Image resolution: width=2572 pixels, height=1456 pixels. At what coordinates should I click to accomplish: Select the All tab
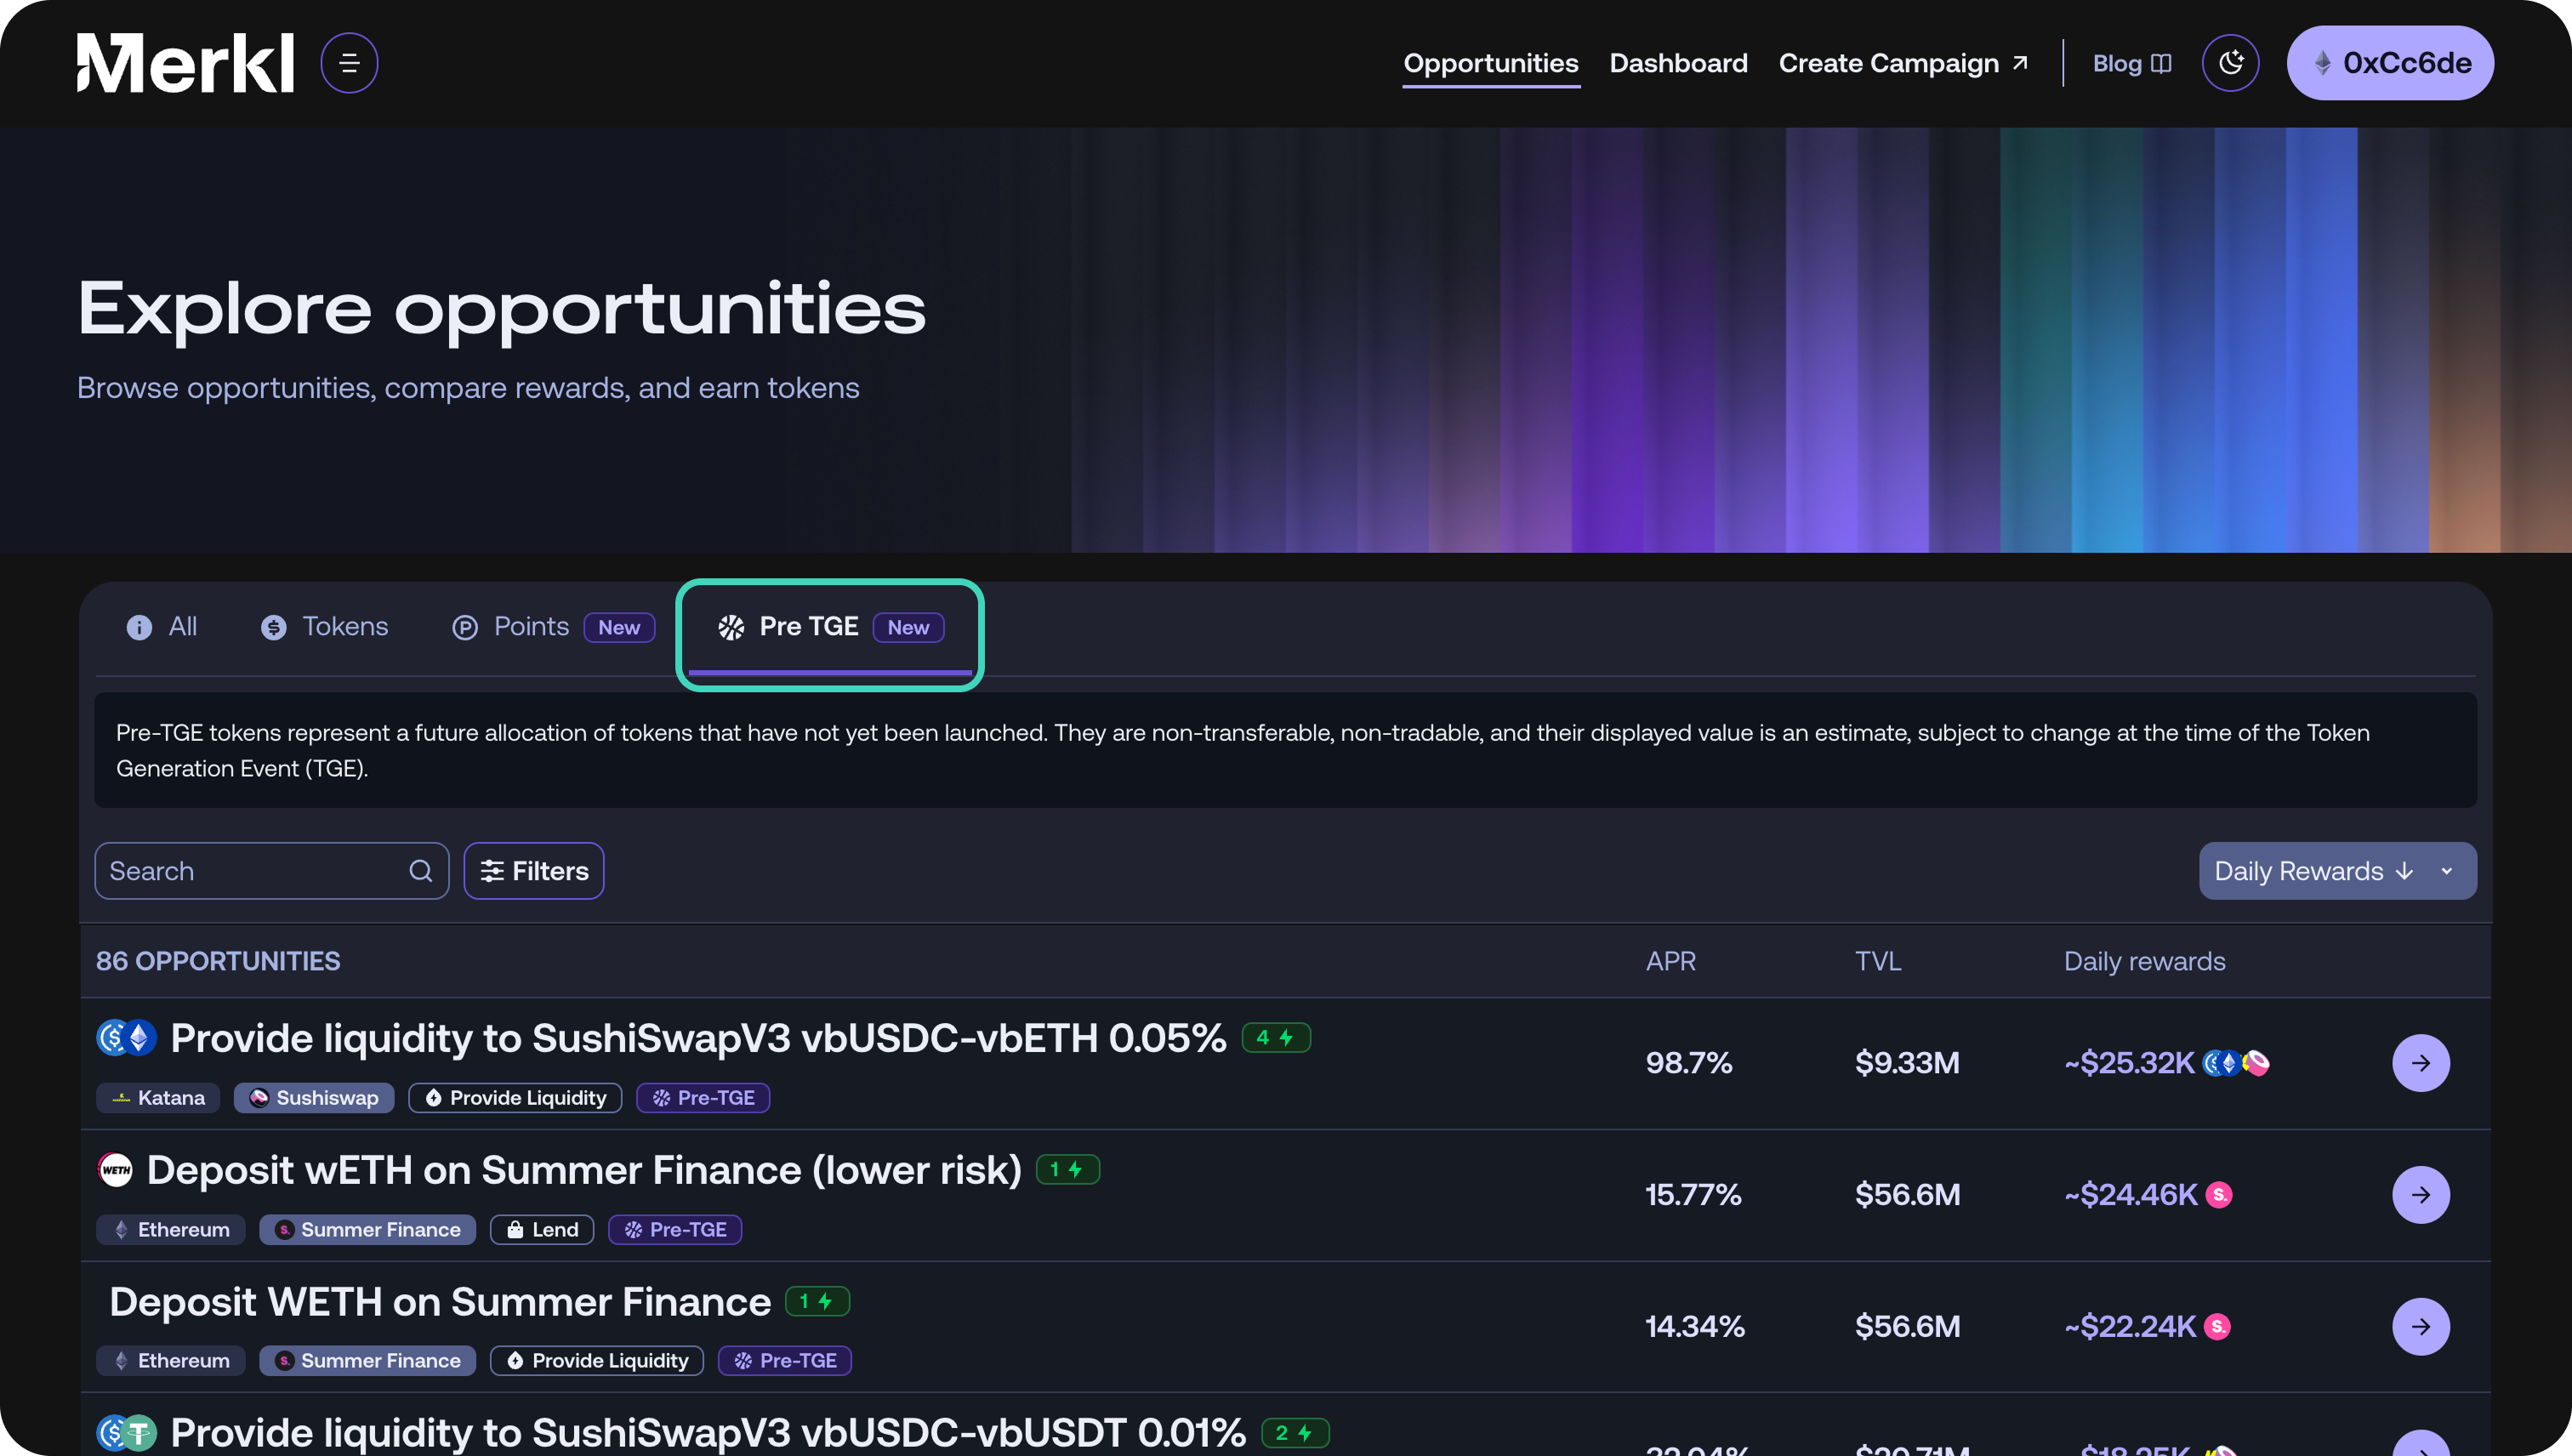pyautogui.click(x=162, y=627)
